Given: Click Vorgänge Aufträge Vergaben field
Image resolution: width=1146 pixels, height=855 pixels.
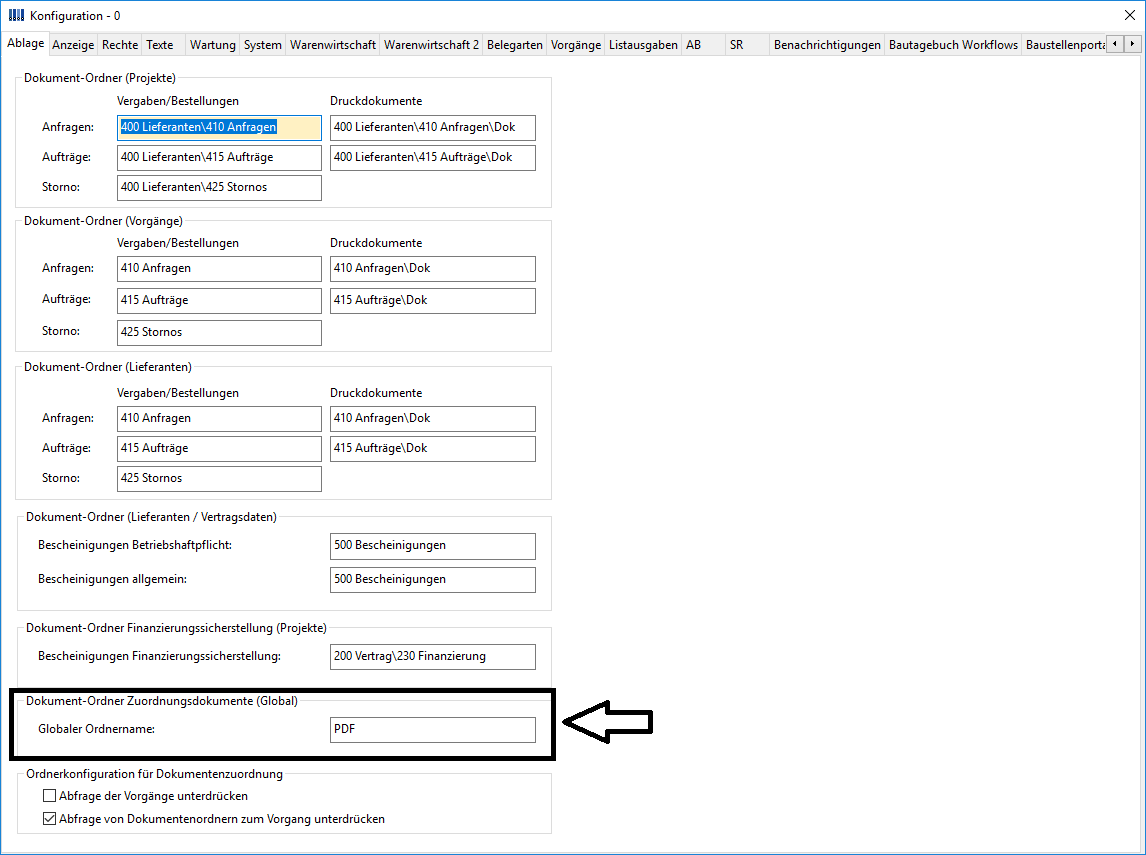Looking at the screenshot, I should pos(219,301).
